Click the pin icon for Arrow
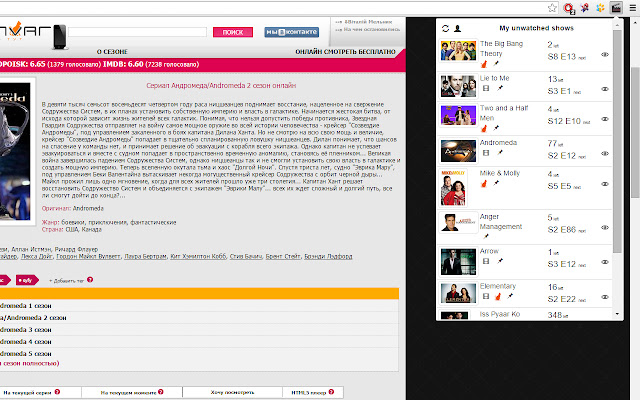This screenshot has width=640, height=400. 500,261
